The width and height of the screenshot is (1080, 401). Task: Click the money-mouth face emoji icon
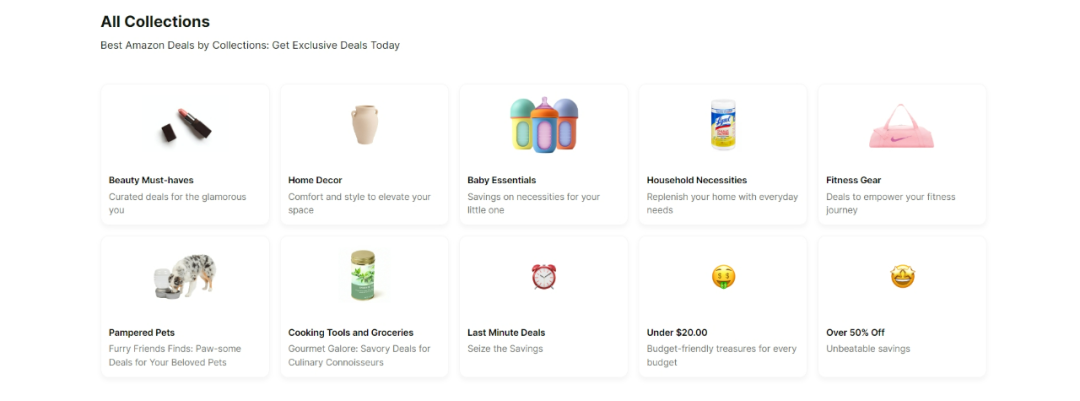pos(723,277)
